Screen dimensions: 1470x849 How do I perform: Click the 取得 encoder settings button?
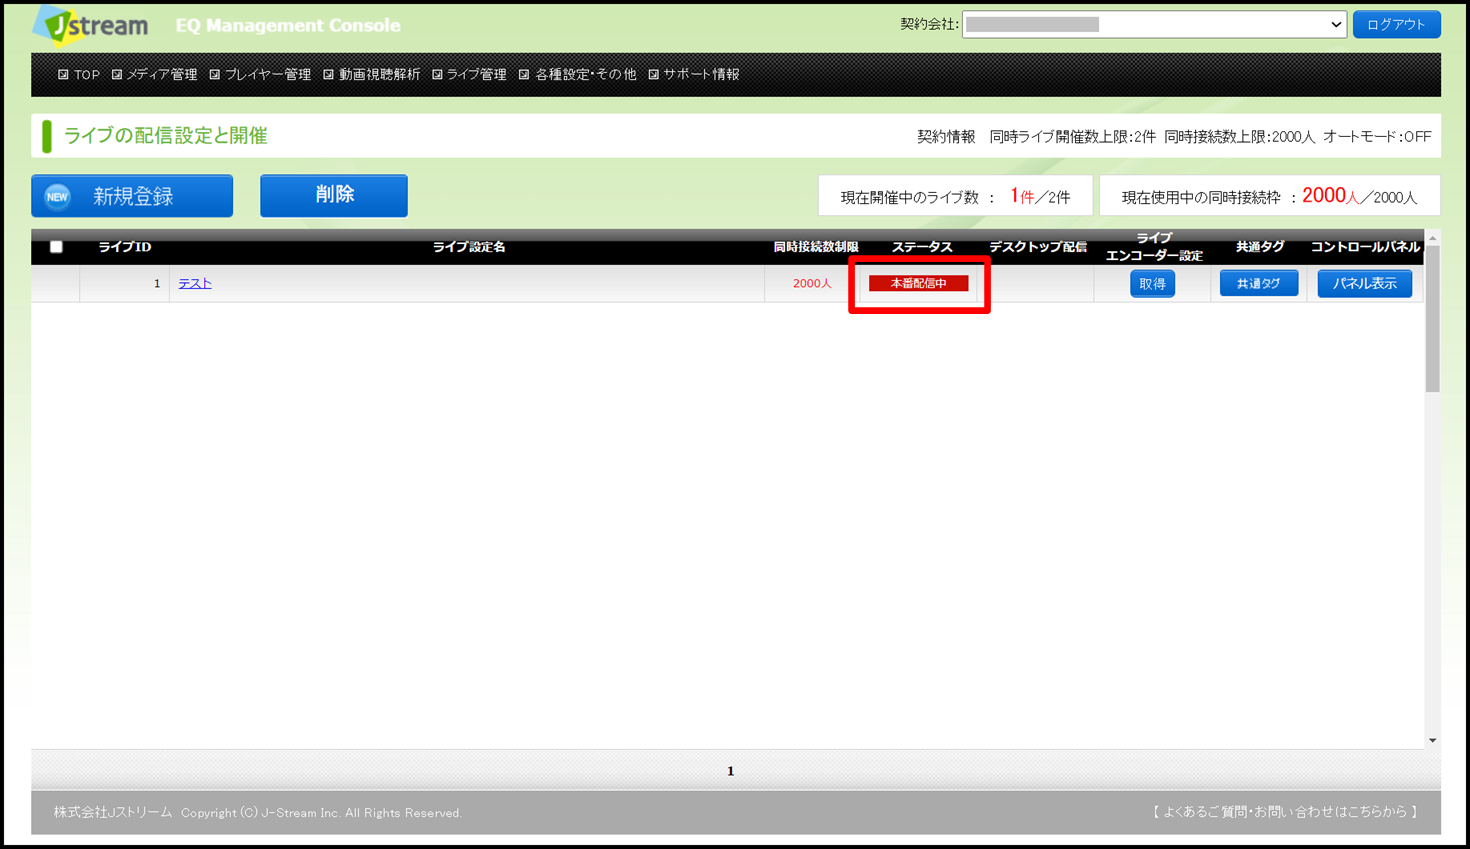[1152, 284]
